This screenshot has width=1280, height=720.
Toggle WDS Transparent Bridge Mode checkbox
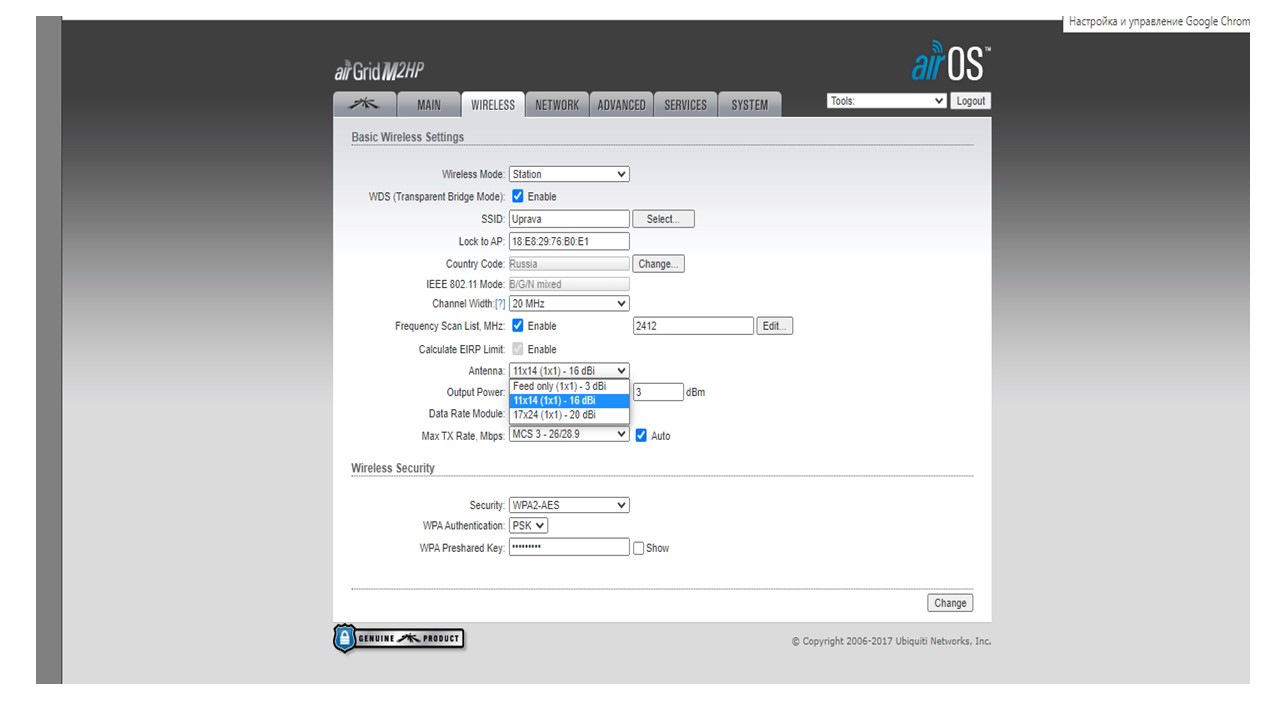coord(518,196)
